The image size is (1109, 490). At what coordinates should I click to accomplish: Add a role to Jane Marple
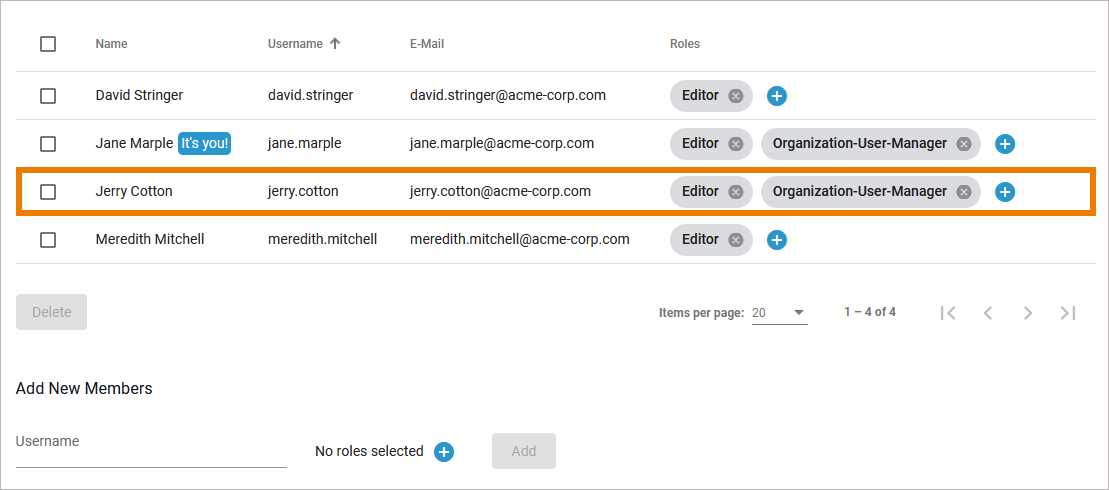coord(1006,144)
